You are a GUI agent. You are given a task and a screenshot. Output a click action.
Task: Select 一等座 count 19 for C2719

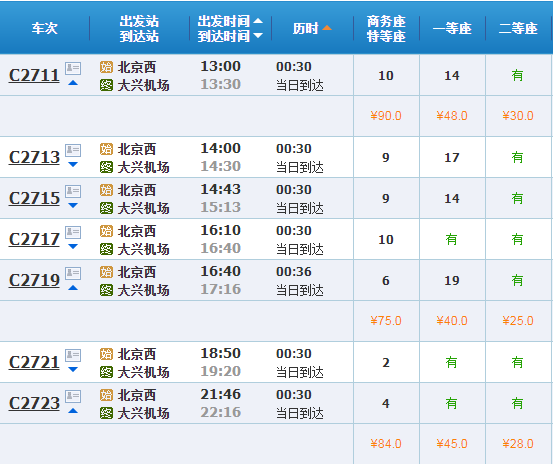(452, 280)
